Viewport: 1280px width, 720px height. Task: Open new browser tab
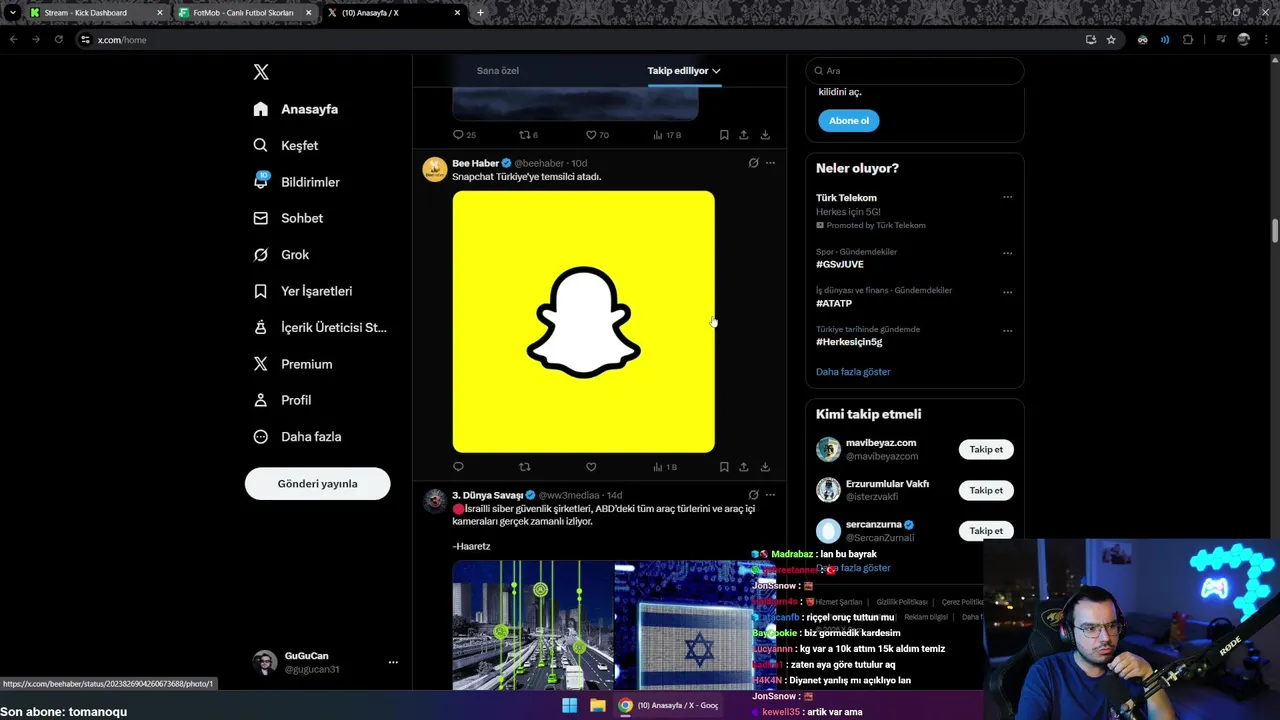[480, 13]
